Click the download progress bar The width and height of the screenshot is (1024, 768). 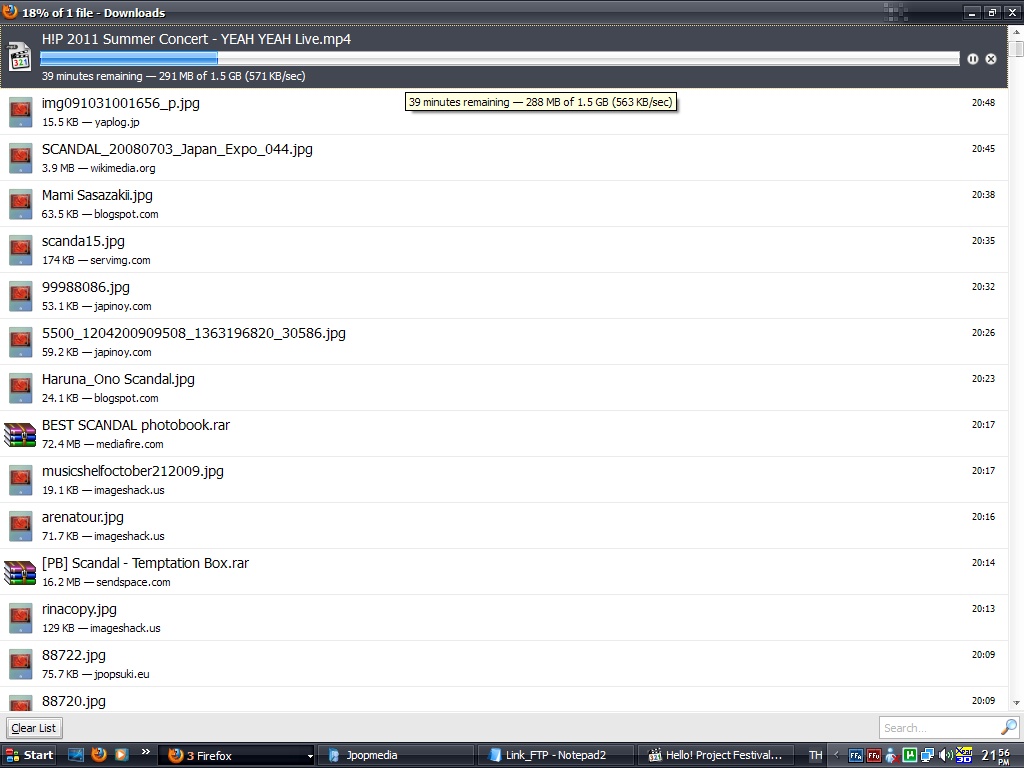[500, 59]
